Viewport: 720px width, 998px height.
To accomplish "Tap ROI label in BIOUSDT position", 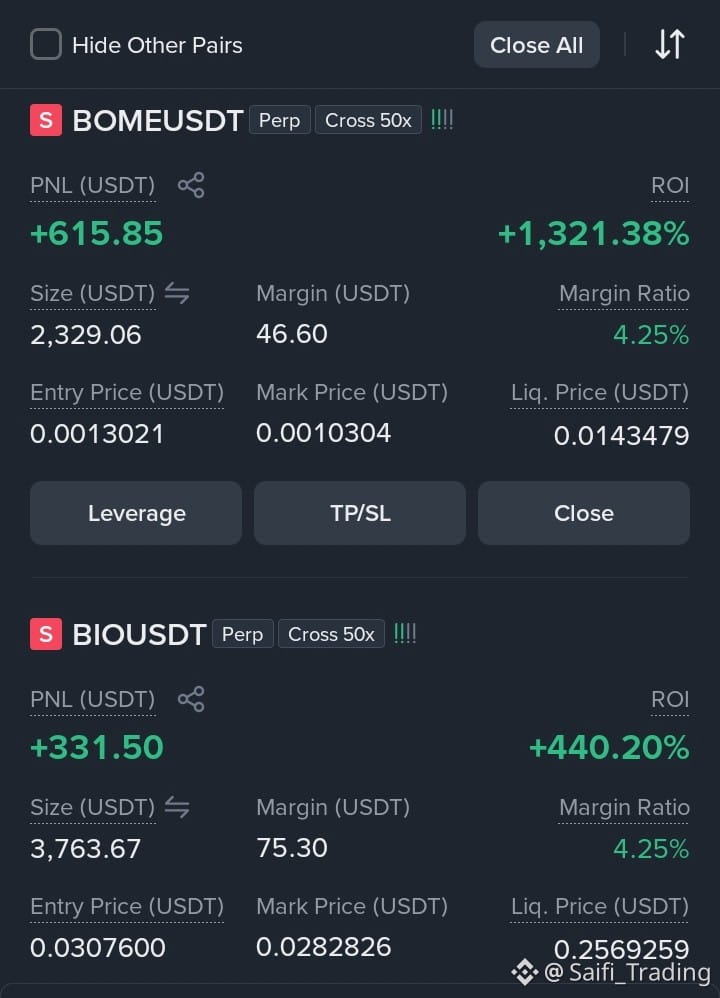I will tap(670, 699).
